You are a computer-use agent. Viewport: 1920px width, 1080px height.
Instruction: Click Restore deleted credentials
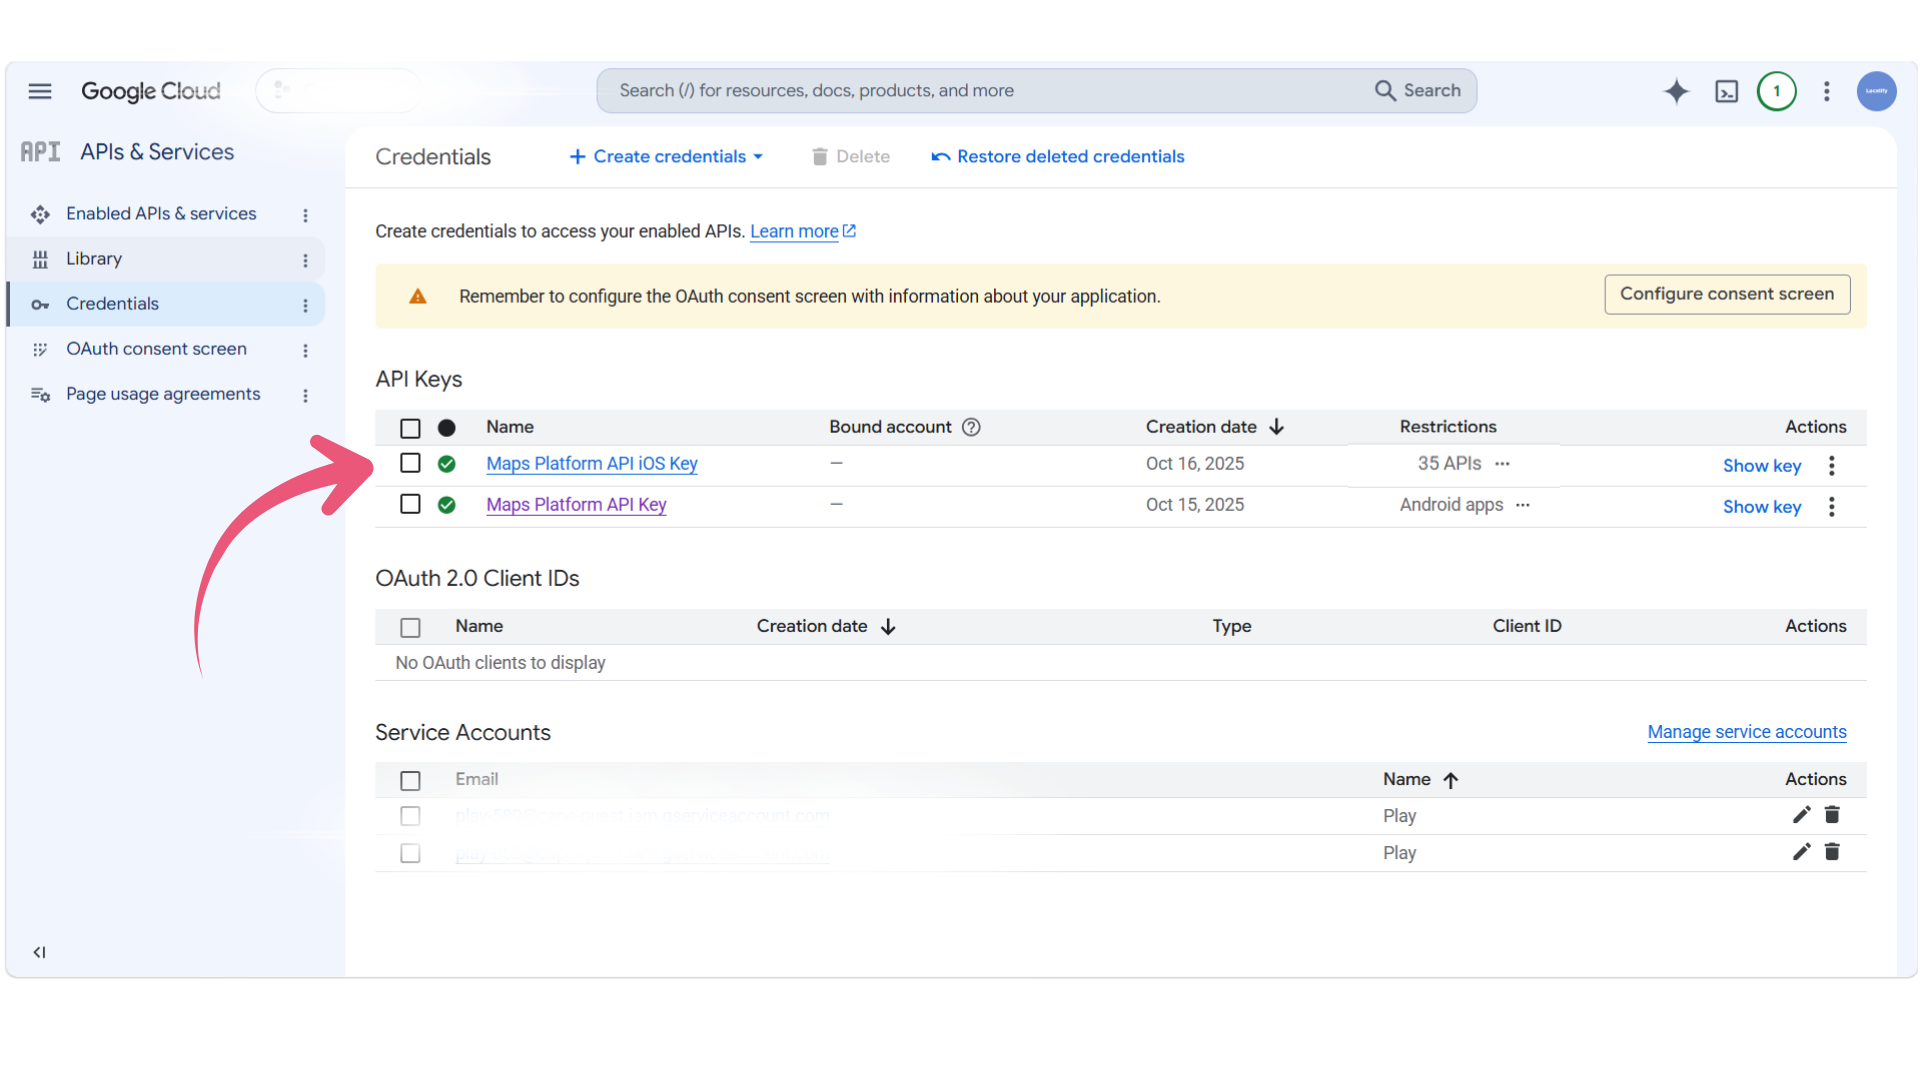pyautogui.click(x=1058, y=156)
